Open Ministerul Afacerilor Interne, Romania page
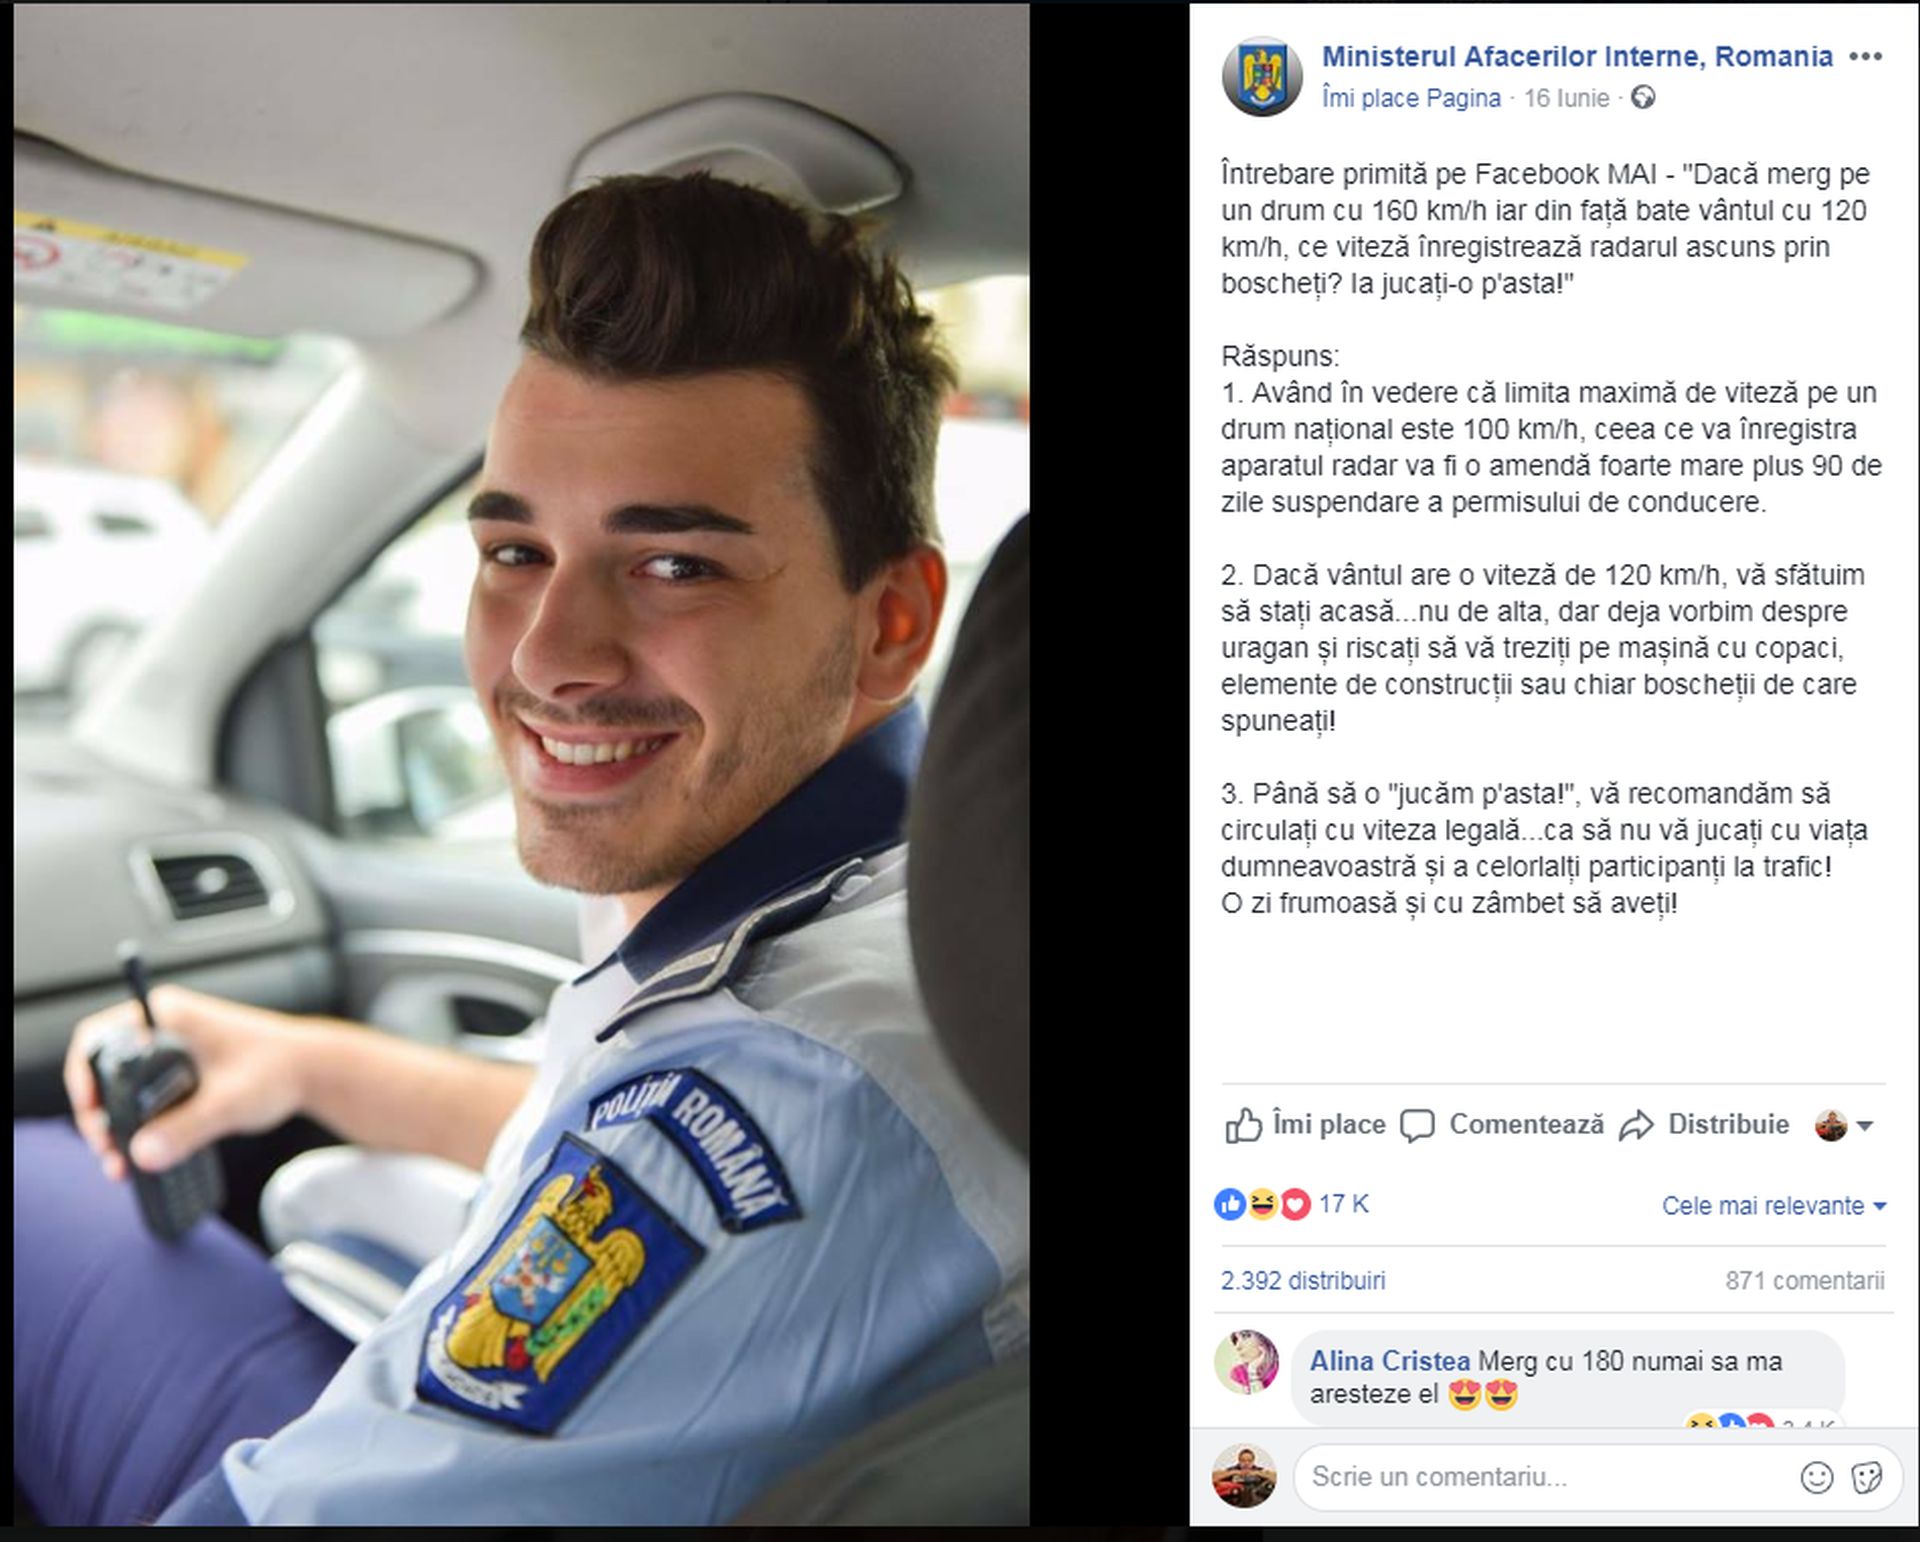Screen dimensions: 1920x1542 click(1577, 57)
